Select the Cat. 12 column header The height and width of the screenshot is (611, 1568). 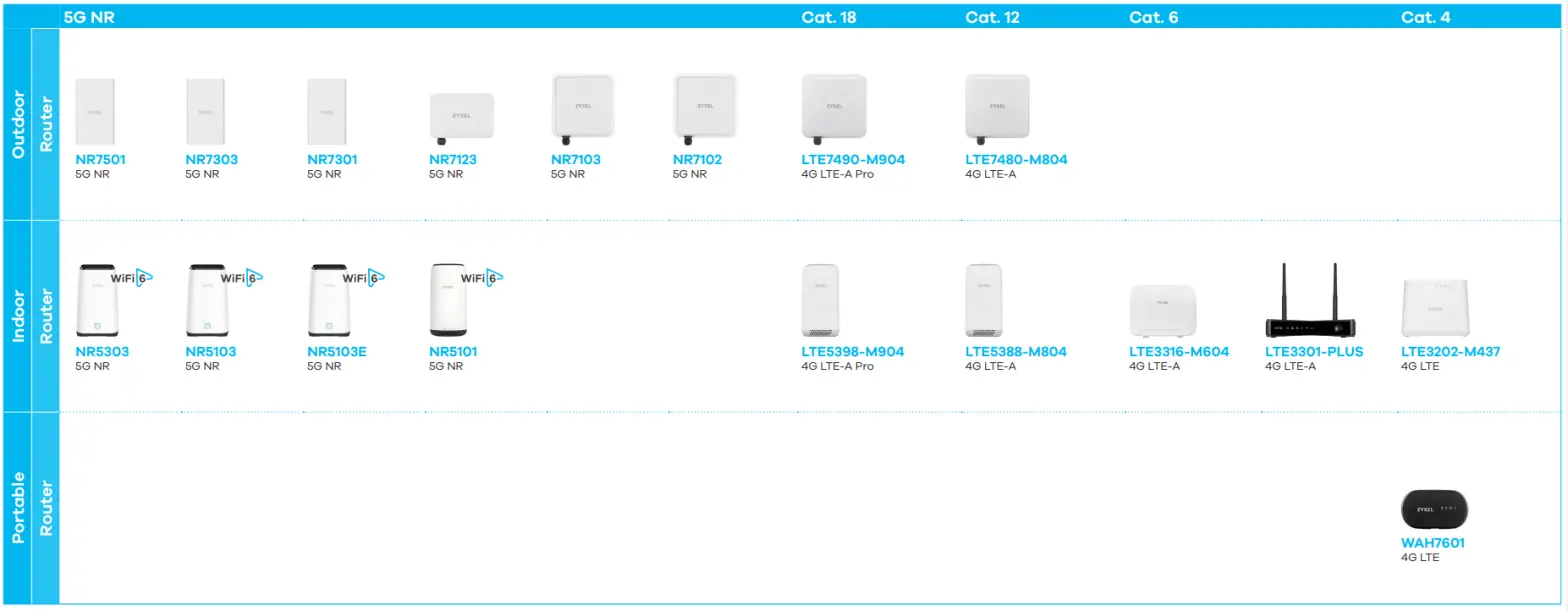[992, 17]
